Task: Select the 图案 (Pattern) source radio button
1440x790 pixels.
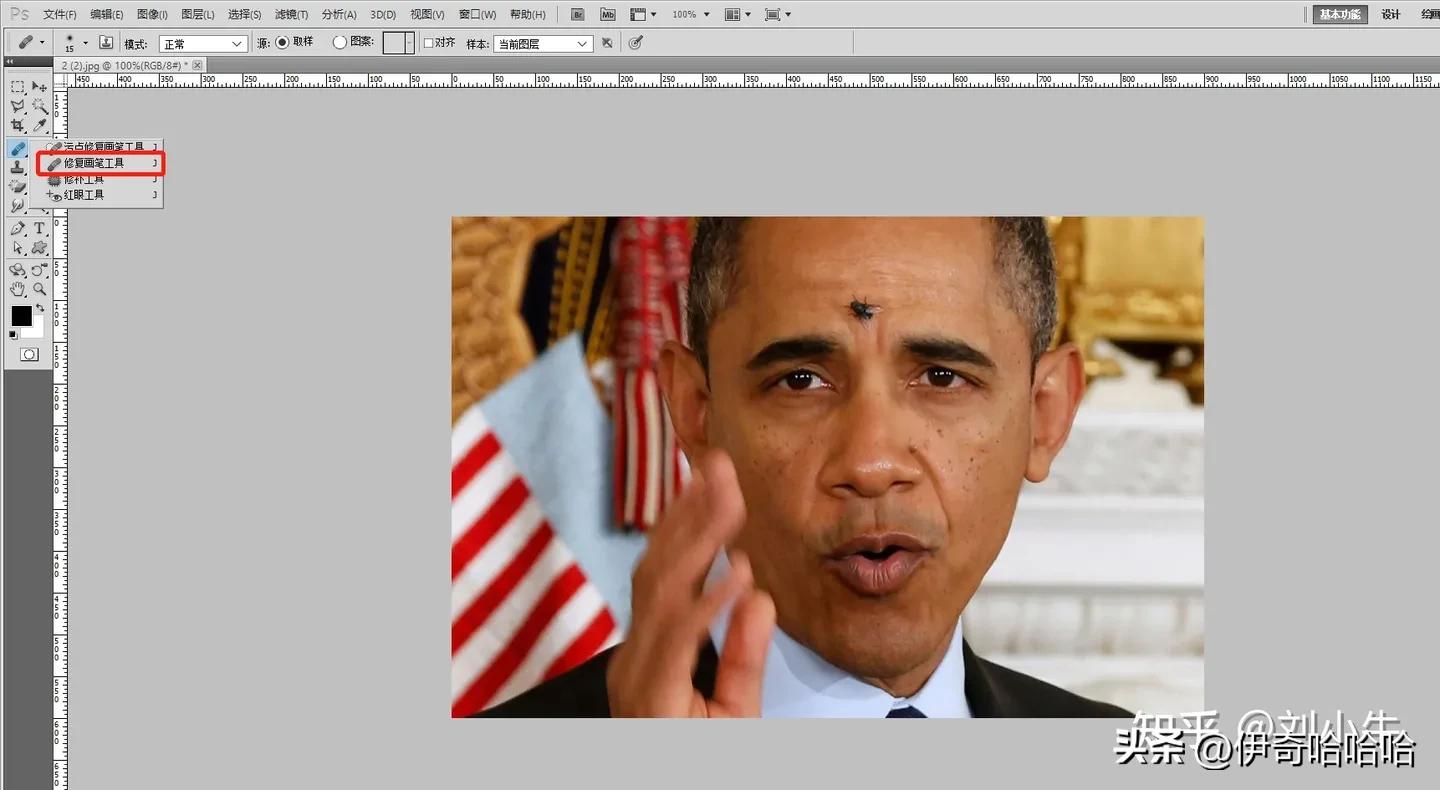Action: [x=337, y=41]
